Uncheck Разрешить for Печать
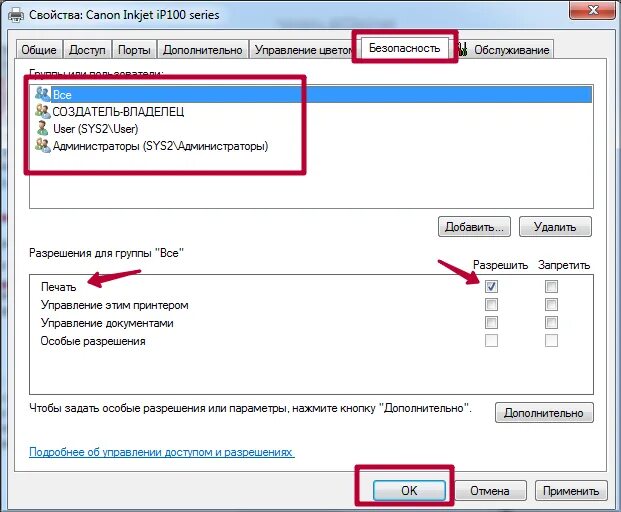The height and width of the screenshot is (512, 621). pyautogui.click(x=491, y=286)
